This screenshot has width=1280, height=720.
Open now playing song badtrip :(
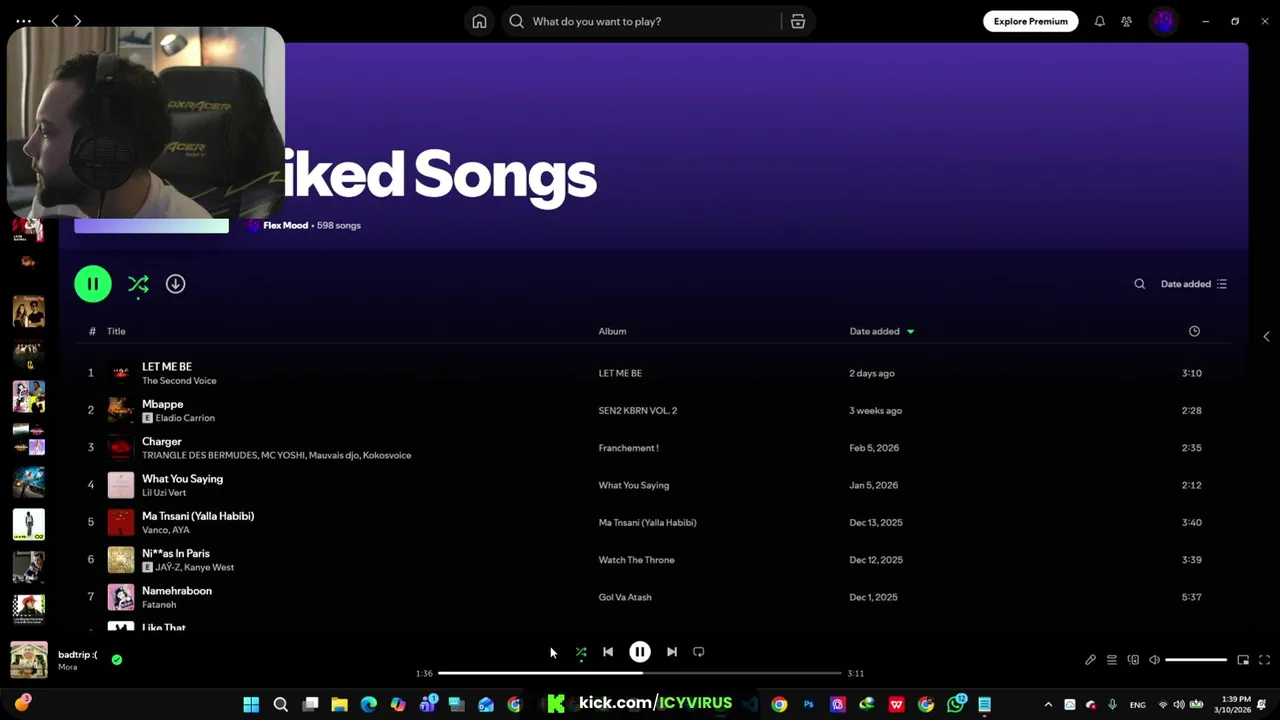[x=77, y=655]
